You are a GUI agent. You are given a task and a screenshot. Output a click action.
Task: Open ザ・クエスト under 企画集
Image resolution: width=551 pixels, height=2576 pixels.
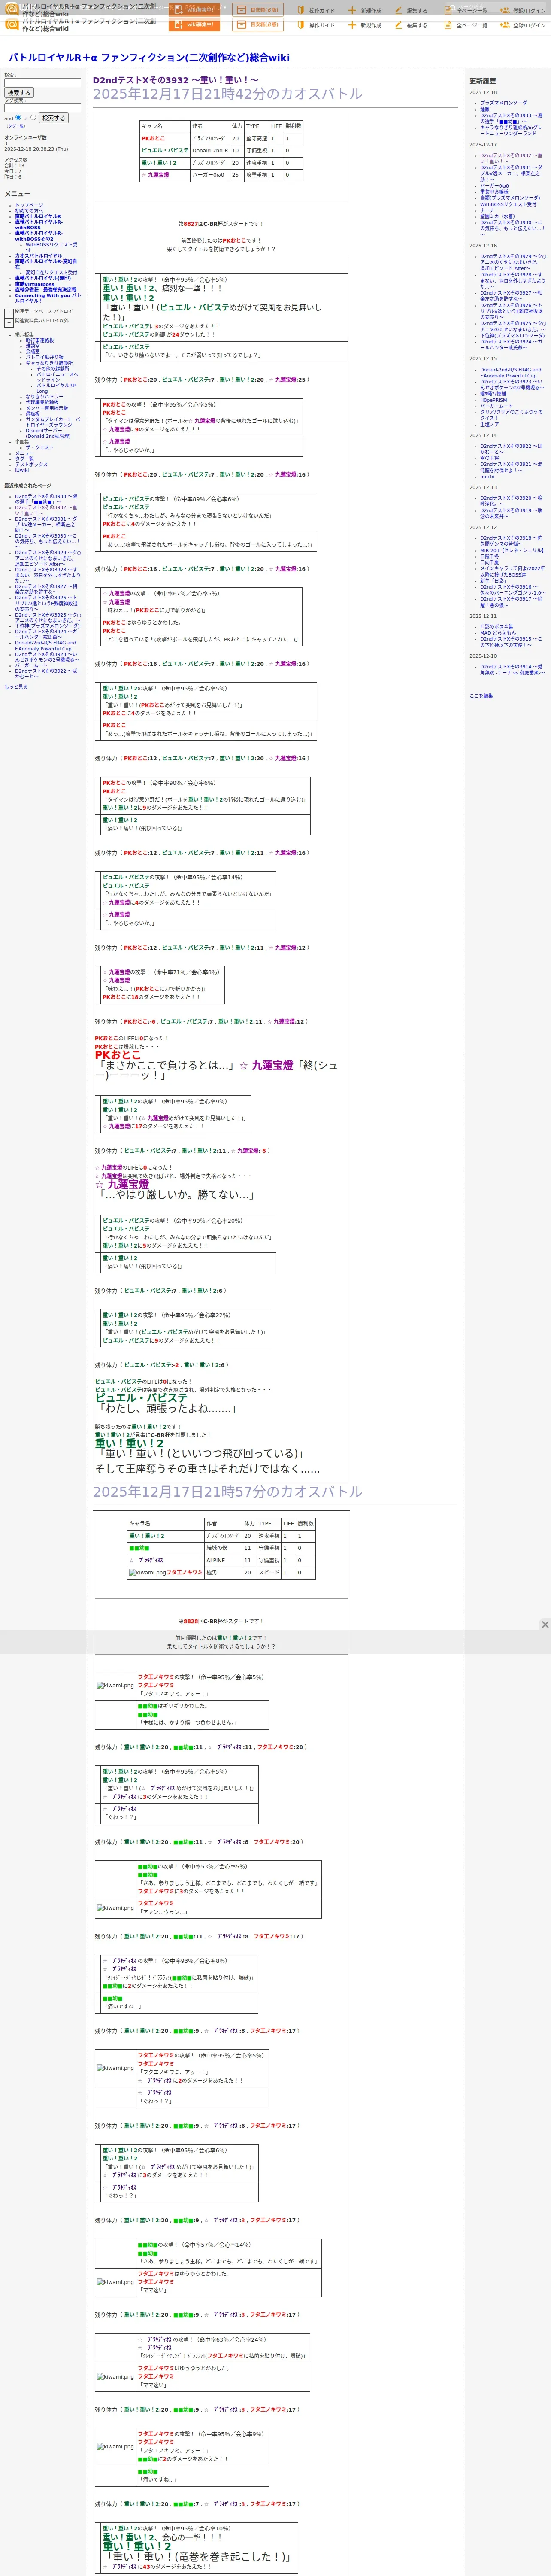click(40, 447)
